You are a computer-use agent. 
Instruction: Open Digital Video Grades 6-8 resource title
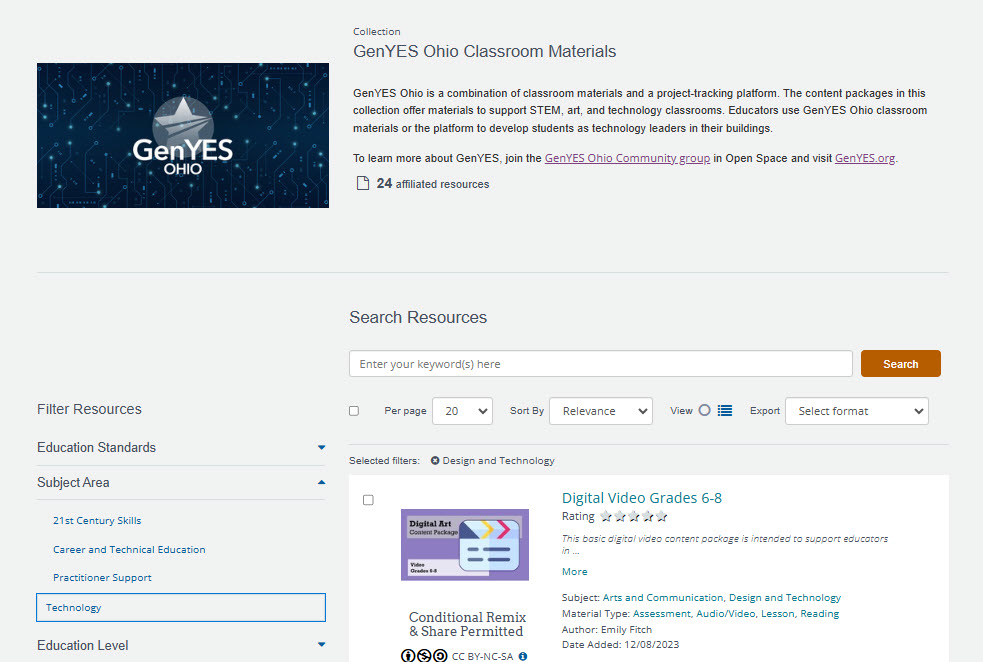(x=642, y=498)
